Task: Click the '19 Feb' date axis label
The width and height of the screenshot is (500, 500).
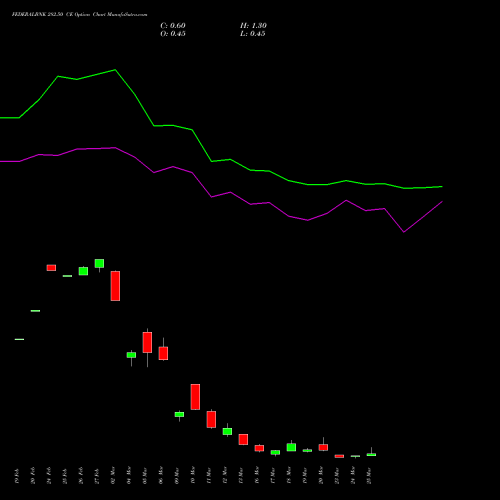Action: 17,476
